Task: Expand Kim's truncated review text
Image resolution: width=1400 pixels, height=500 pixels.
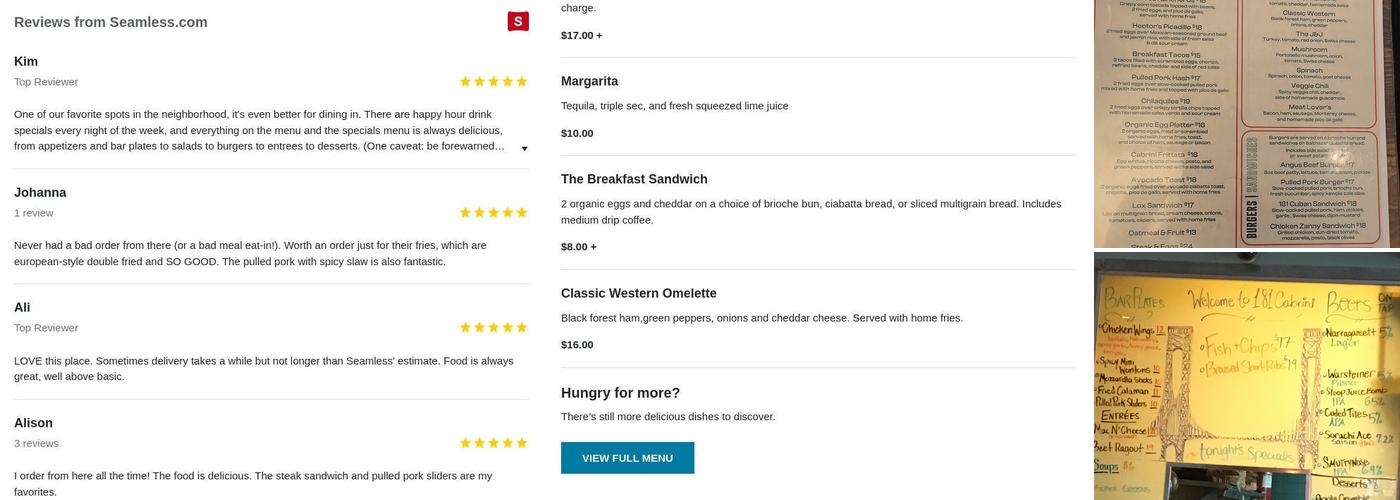Action: coord(524,149)
